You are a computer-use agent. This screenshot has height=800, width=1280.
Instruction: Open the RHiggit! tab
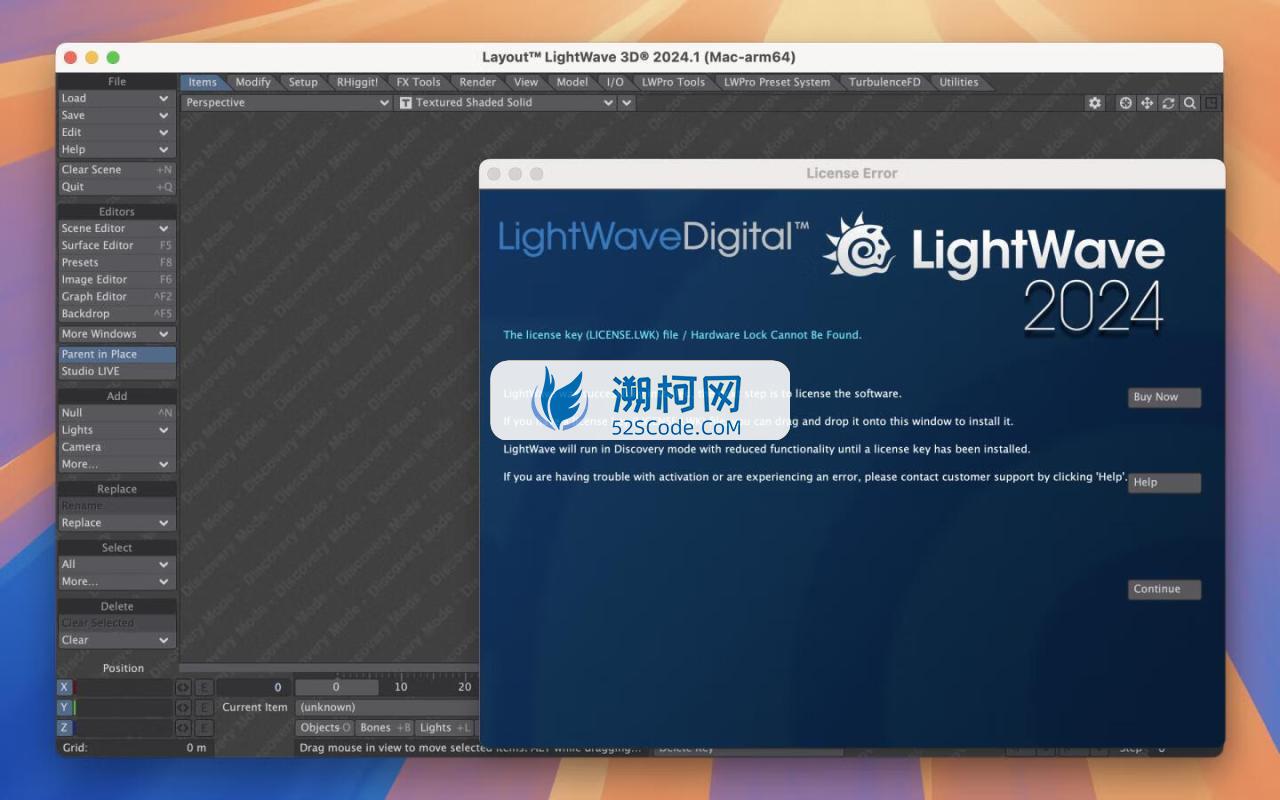tap(357, 82)
